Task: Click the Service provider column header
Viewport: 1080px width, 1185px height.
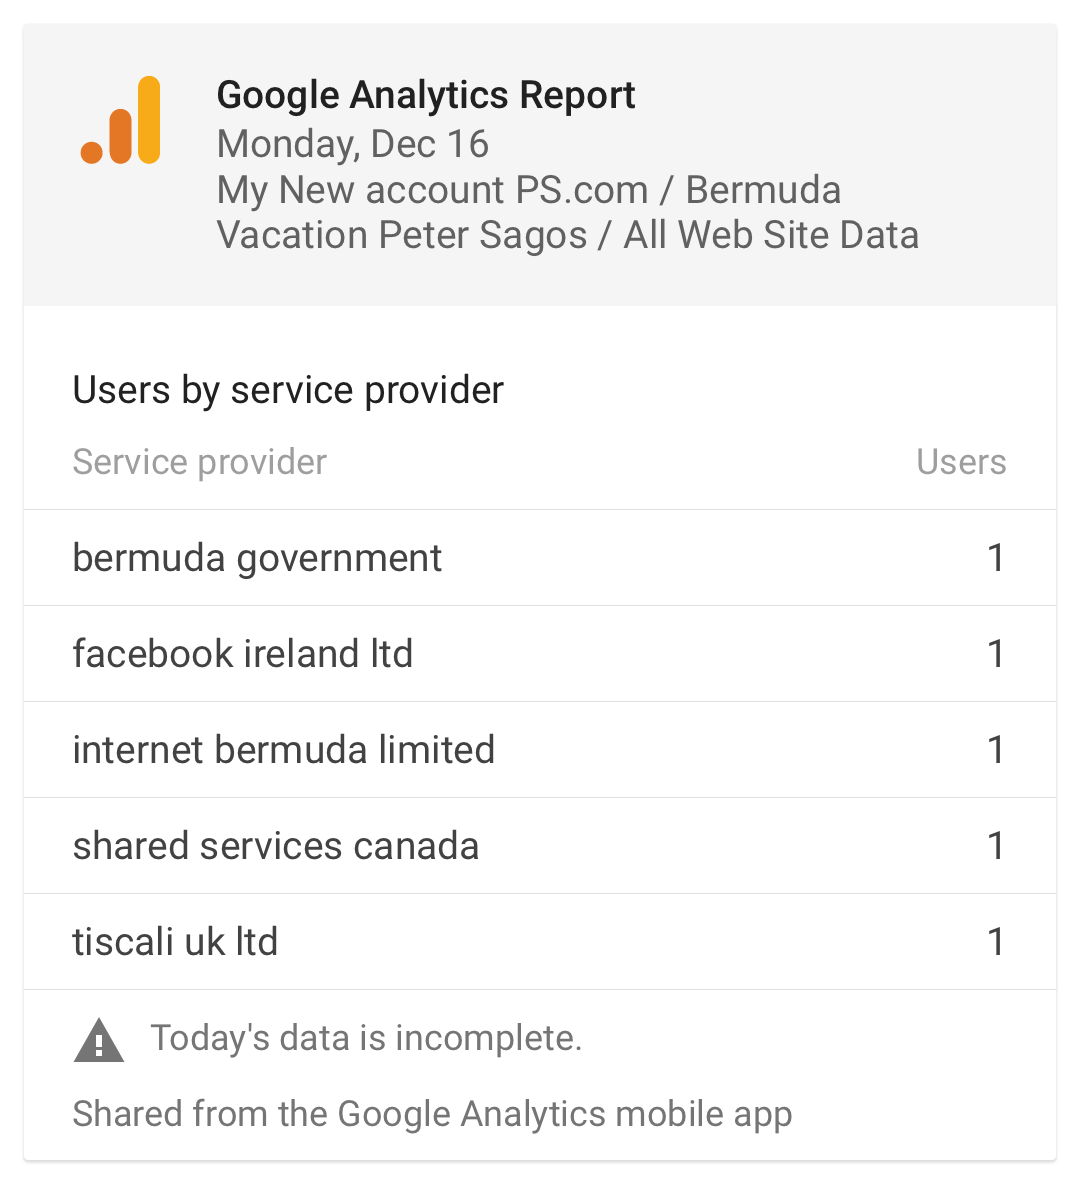Action: click(x=200, y=463)
